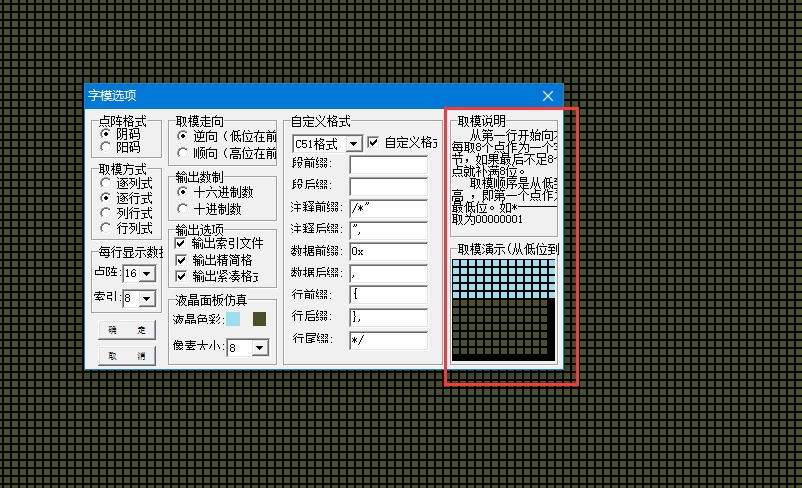Toggle 自定义格式 checkbox

373,142
